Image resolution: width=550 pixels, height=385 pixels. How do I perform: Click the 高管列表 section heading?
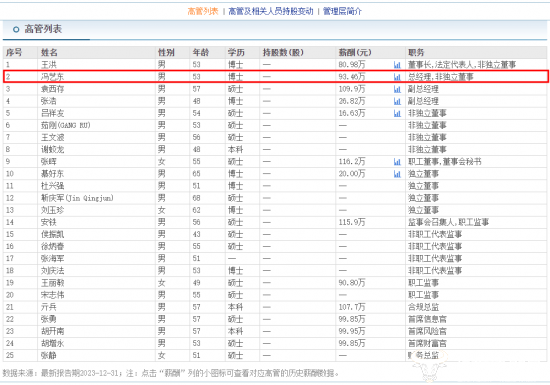43,29
